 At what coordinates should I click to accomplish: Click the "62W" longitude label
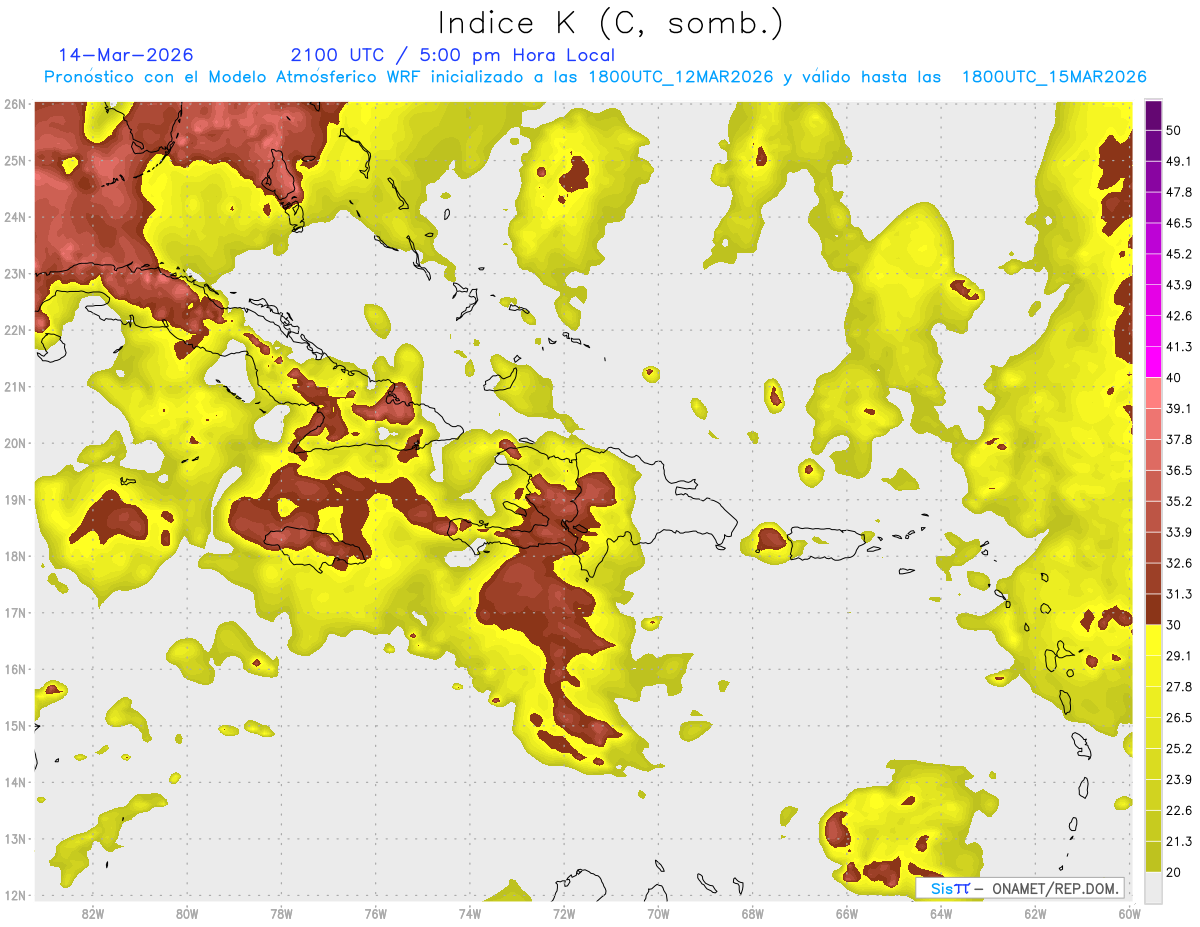click(1035, 914)
